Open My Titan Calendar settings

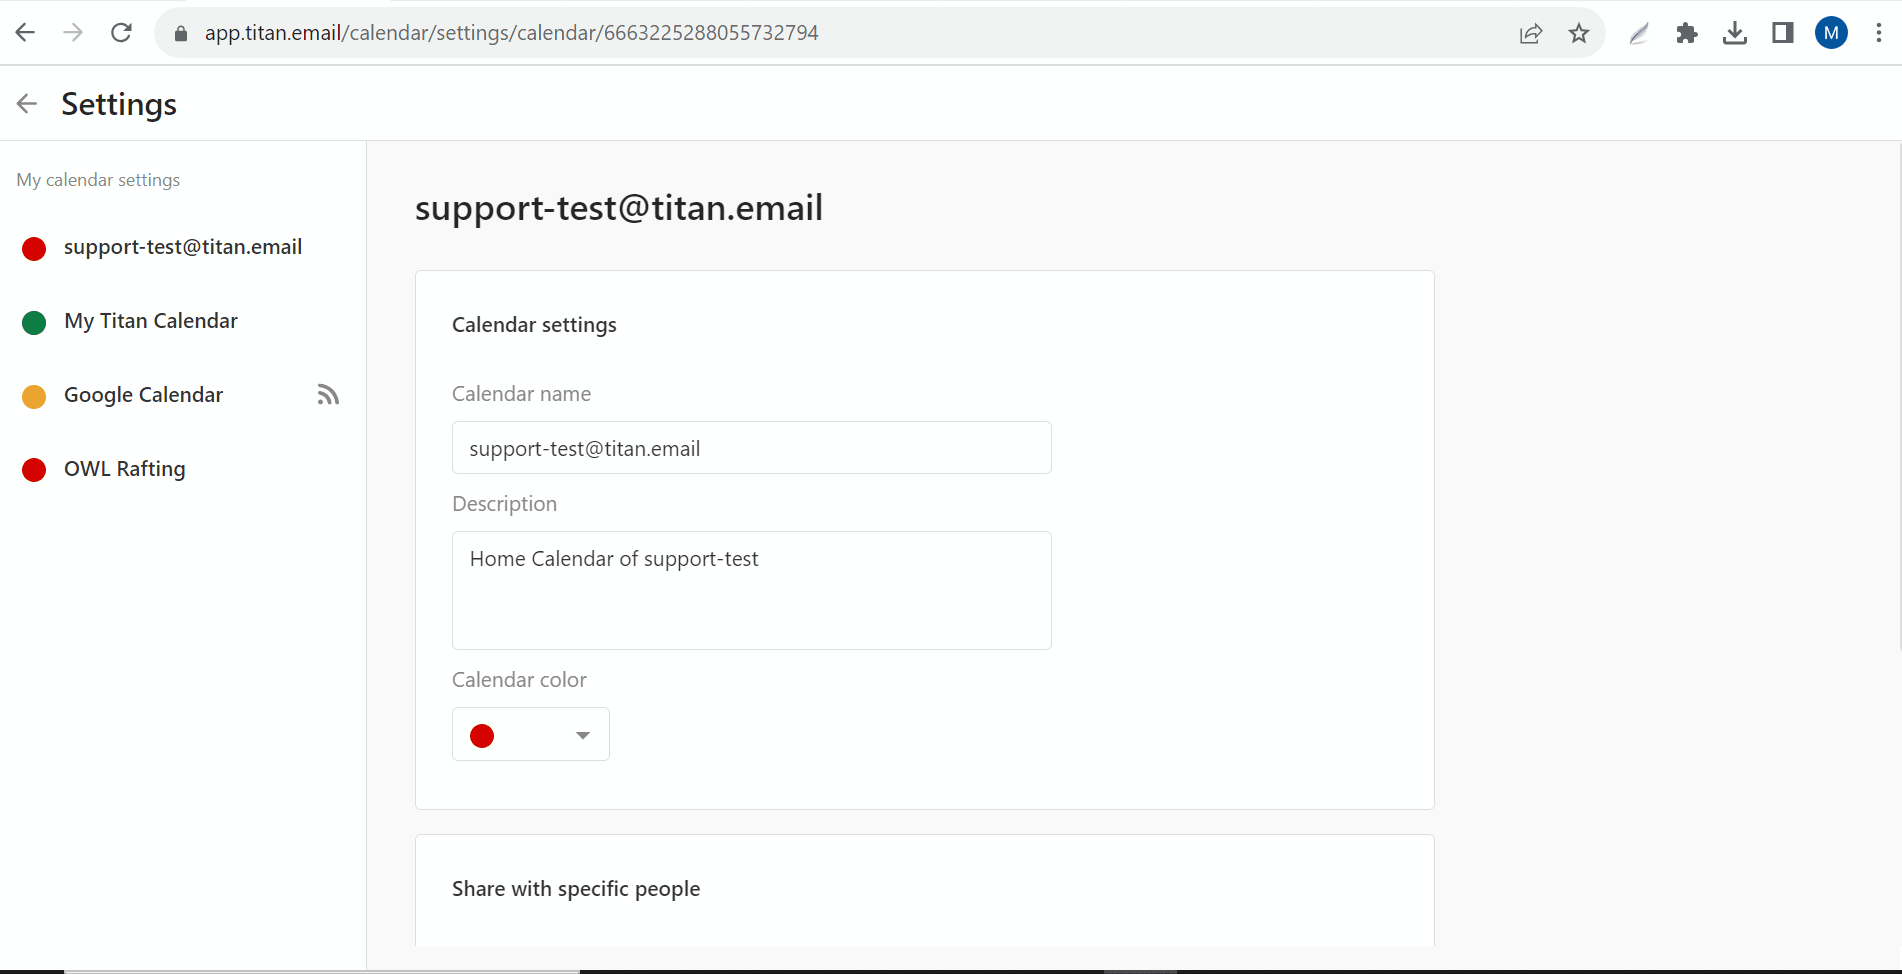click(151, 321)
